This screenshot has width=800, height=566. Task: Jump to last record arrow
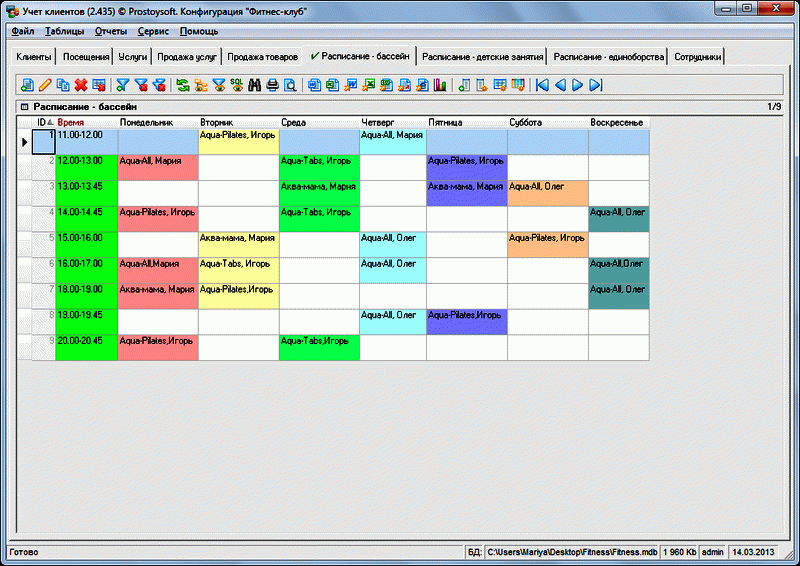coord(596,85)
